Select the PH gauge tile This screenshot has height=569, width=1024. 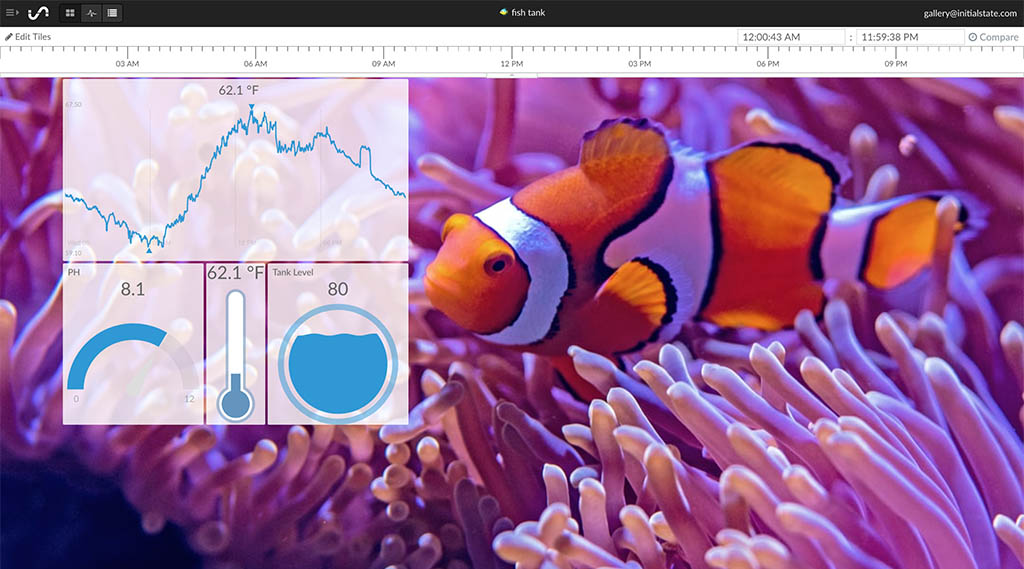tap(133, 344)
